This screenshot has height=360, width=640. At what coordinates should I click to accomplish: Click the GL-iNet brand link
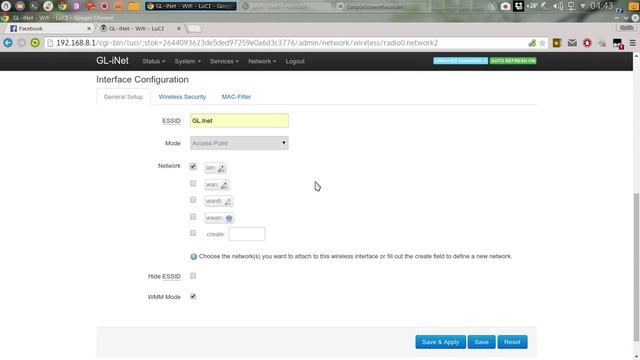point(112,60)
